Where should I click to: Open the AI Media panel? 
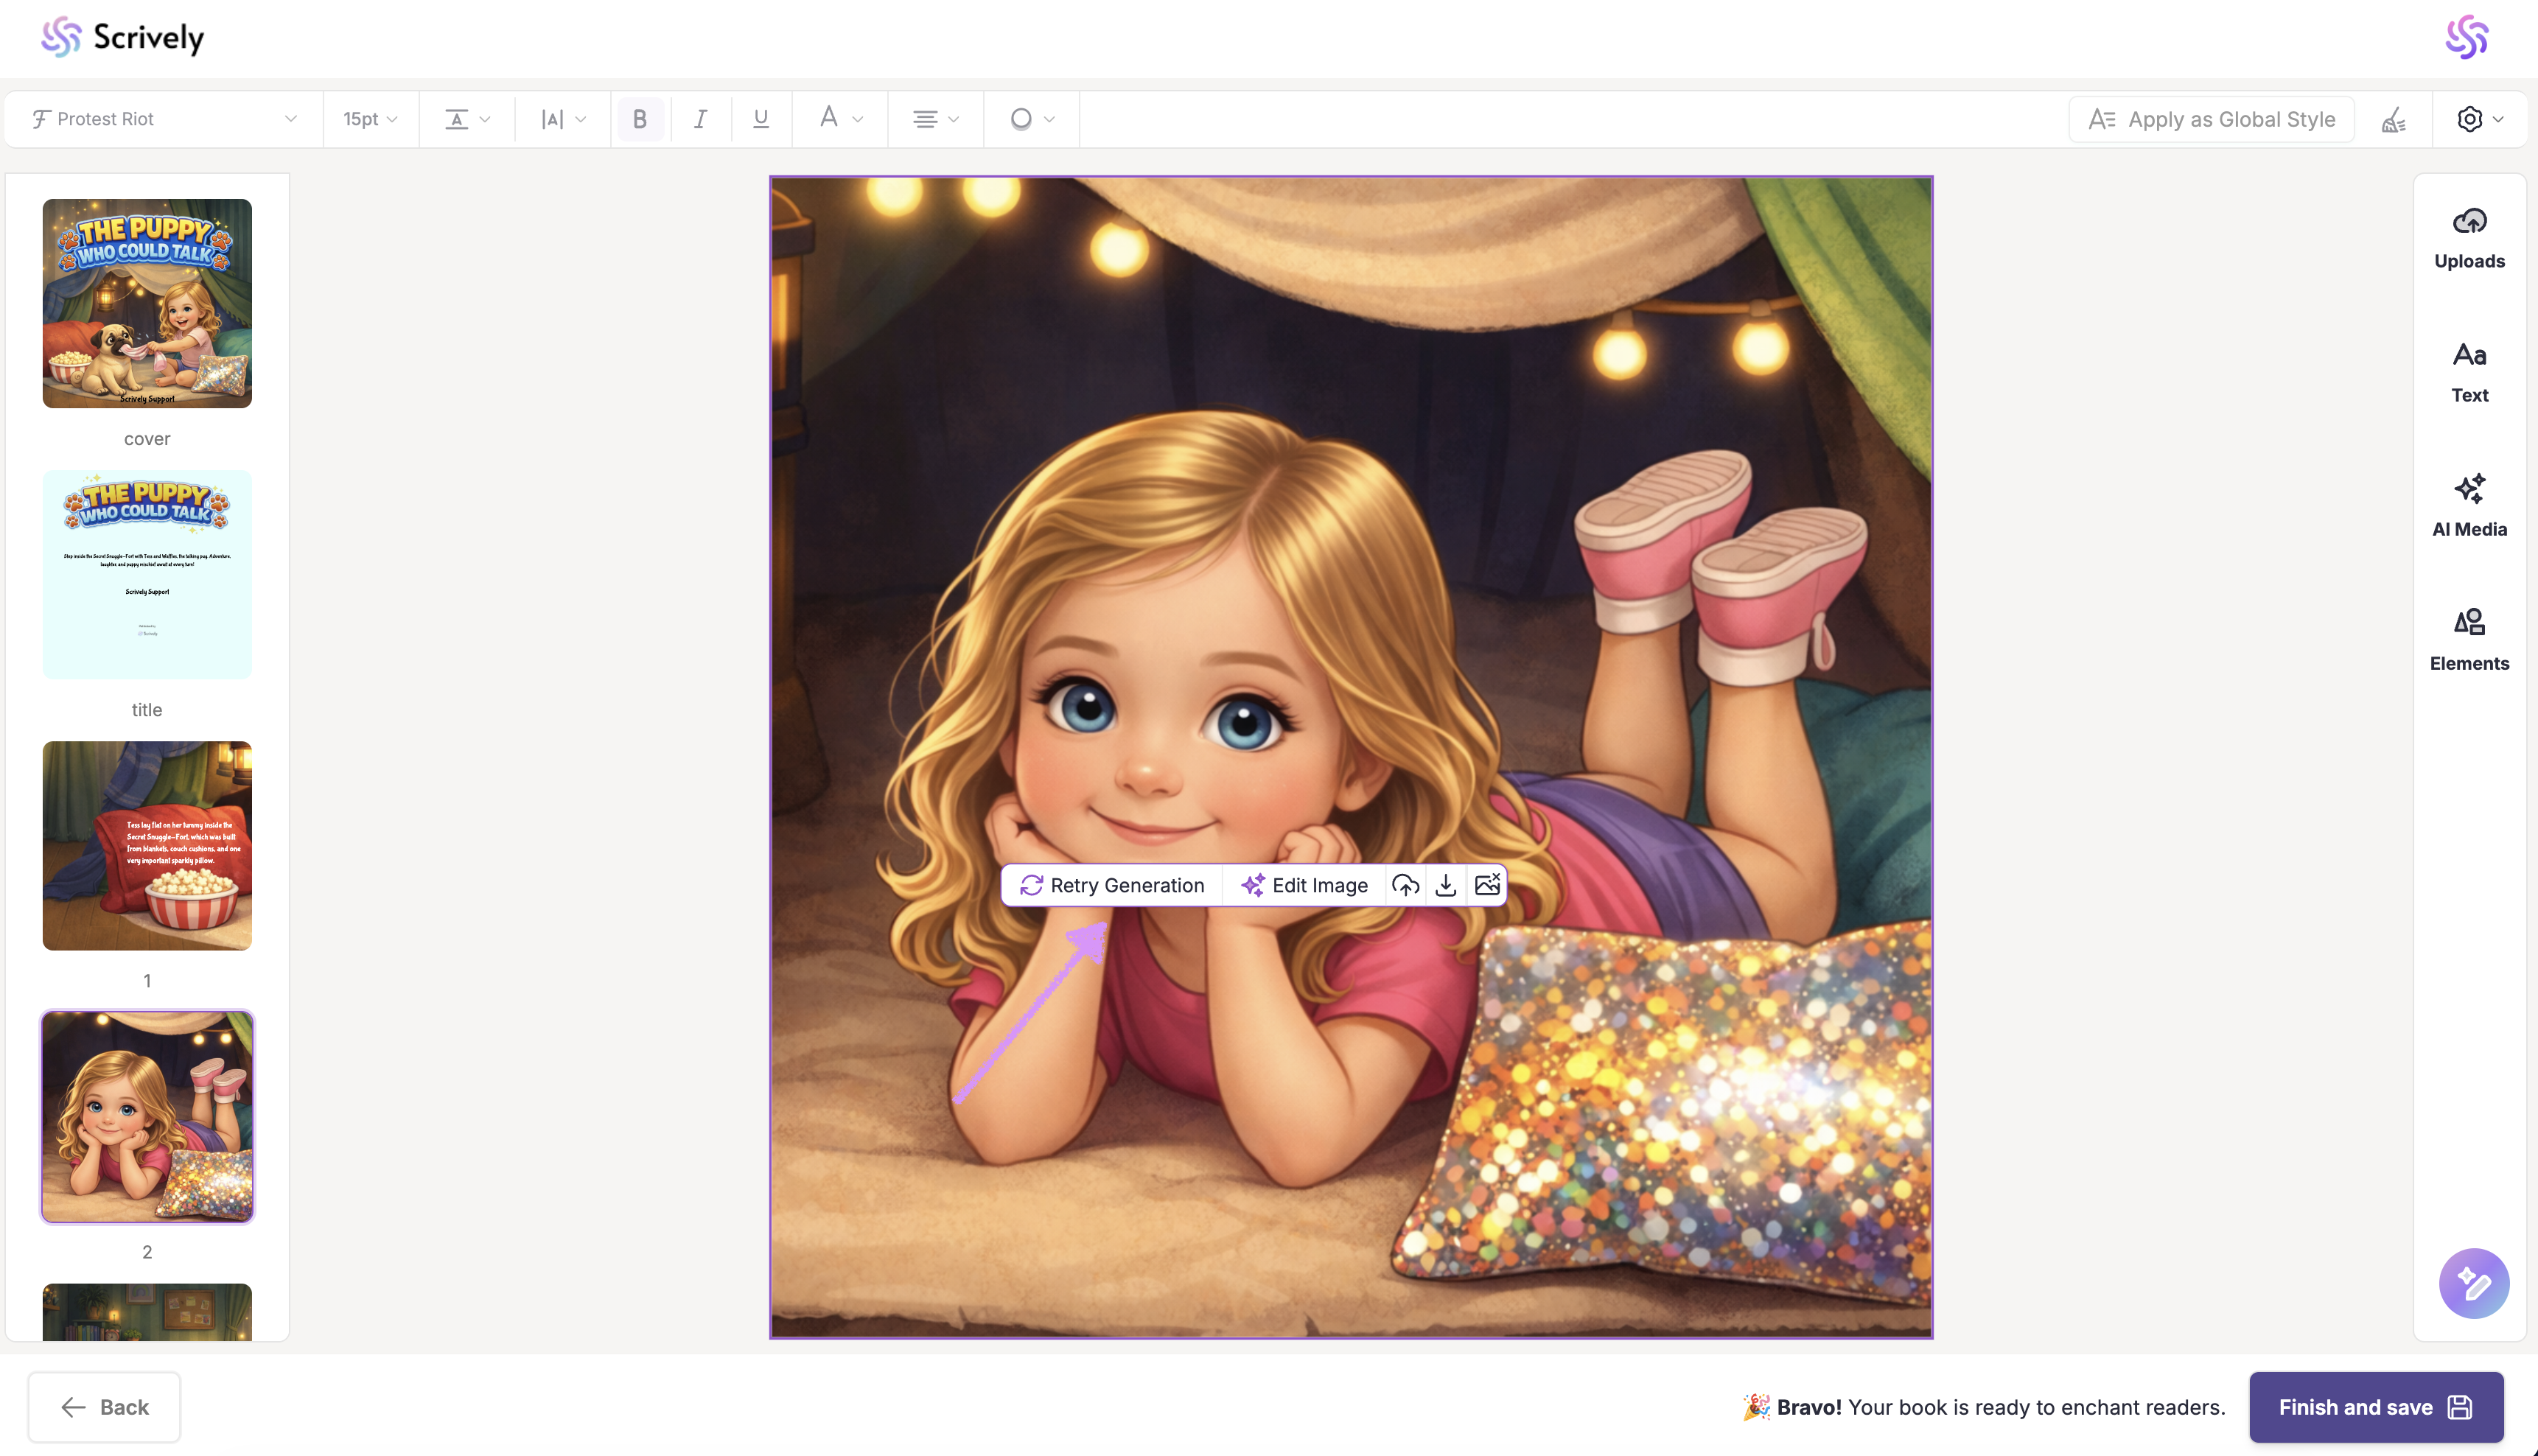[2469, 506]
